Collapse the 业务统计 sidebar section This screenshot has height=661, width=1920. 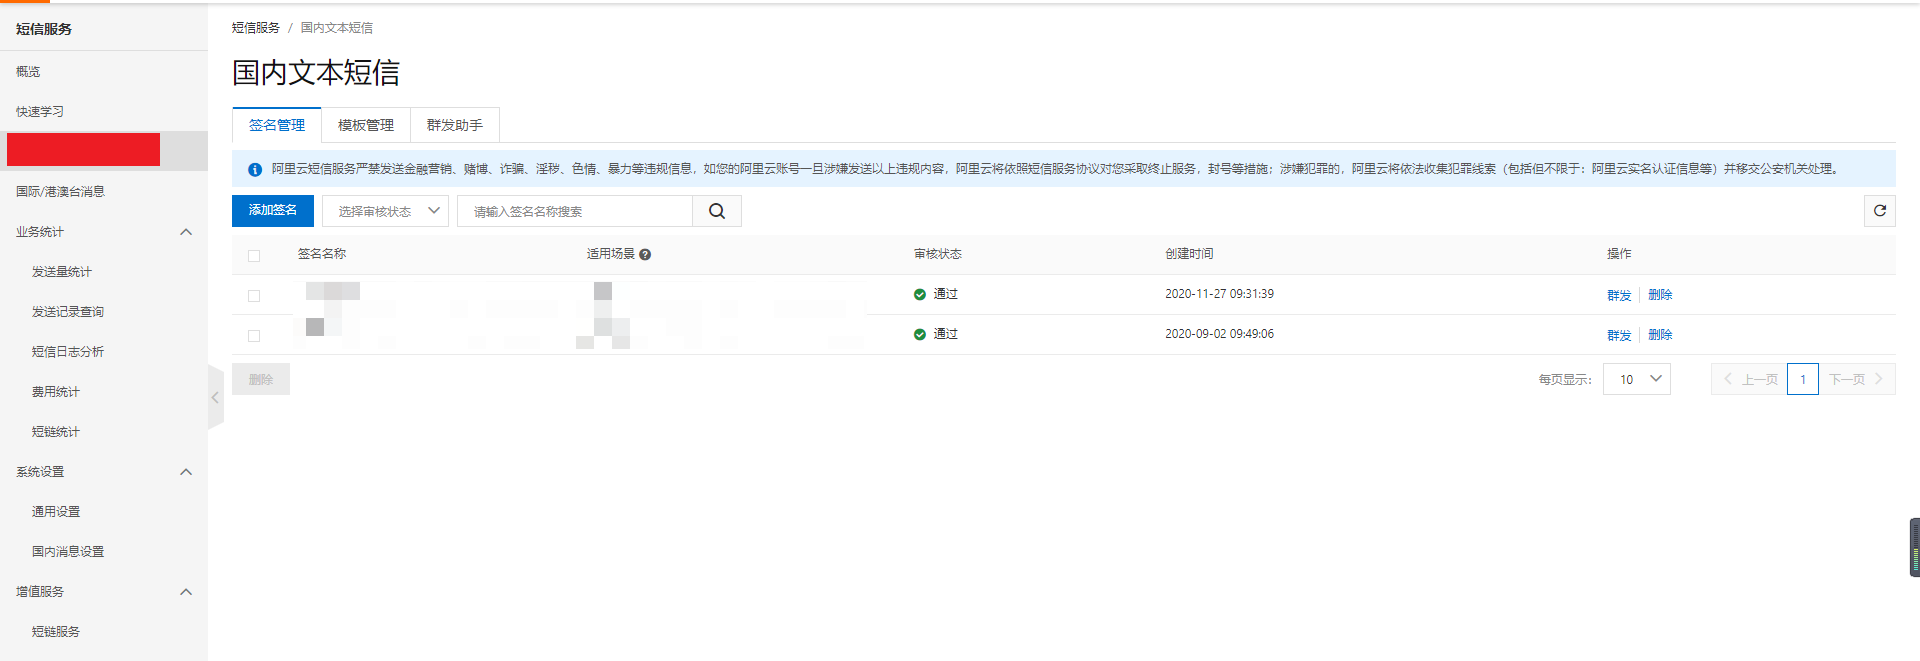pos(186,232)
